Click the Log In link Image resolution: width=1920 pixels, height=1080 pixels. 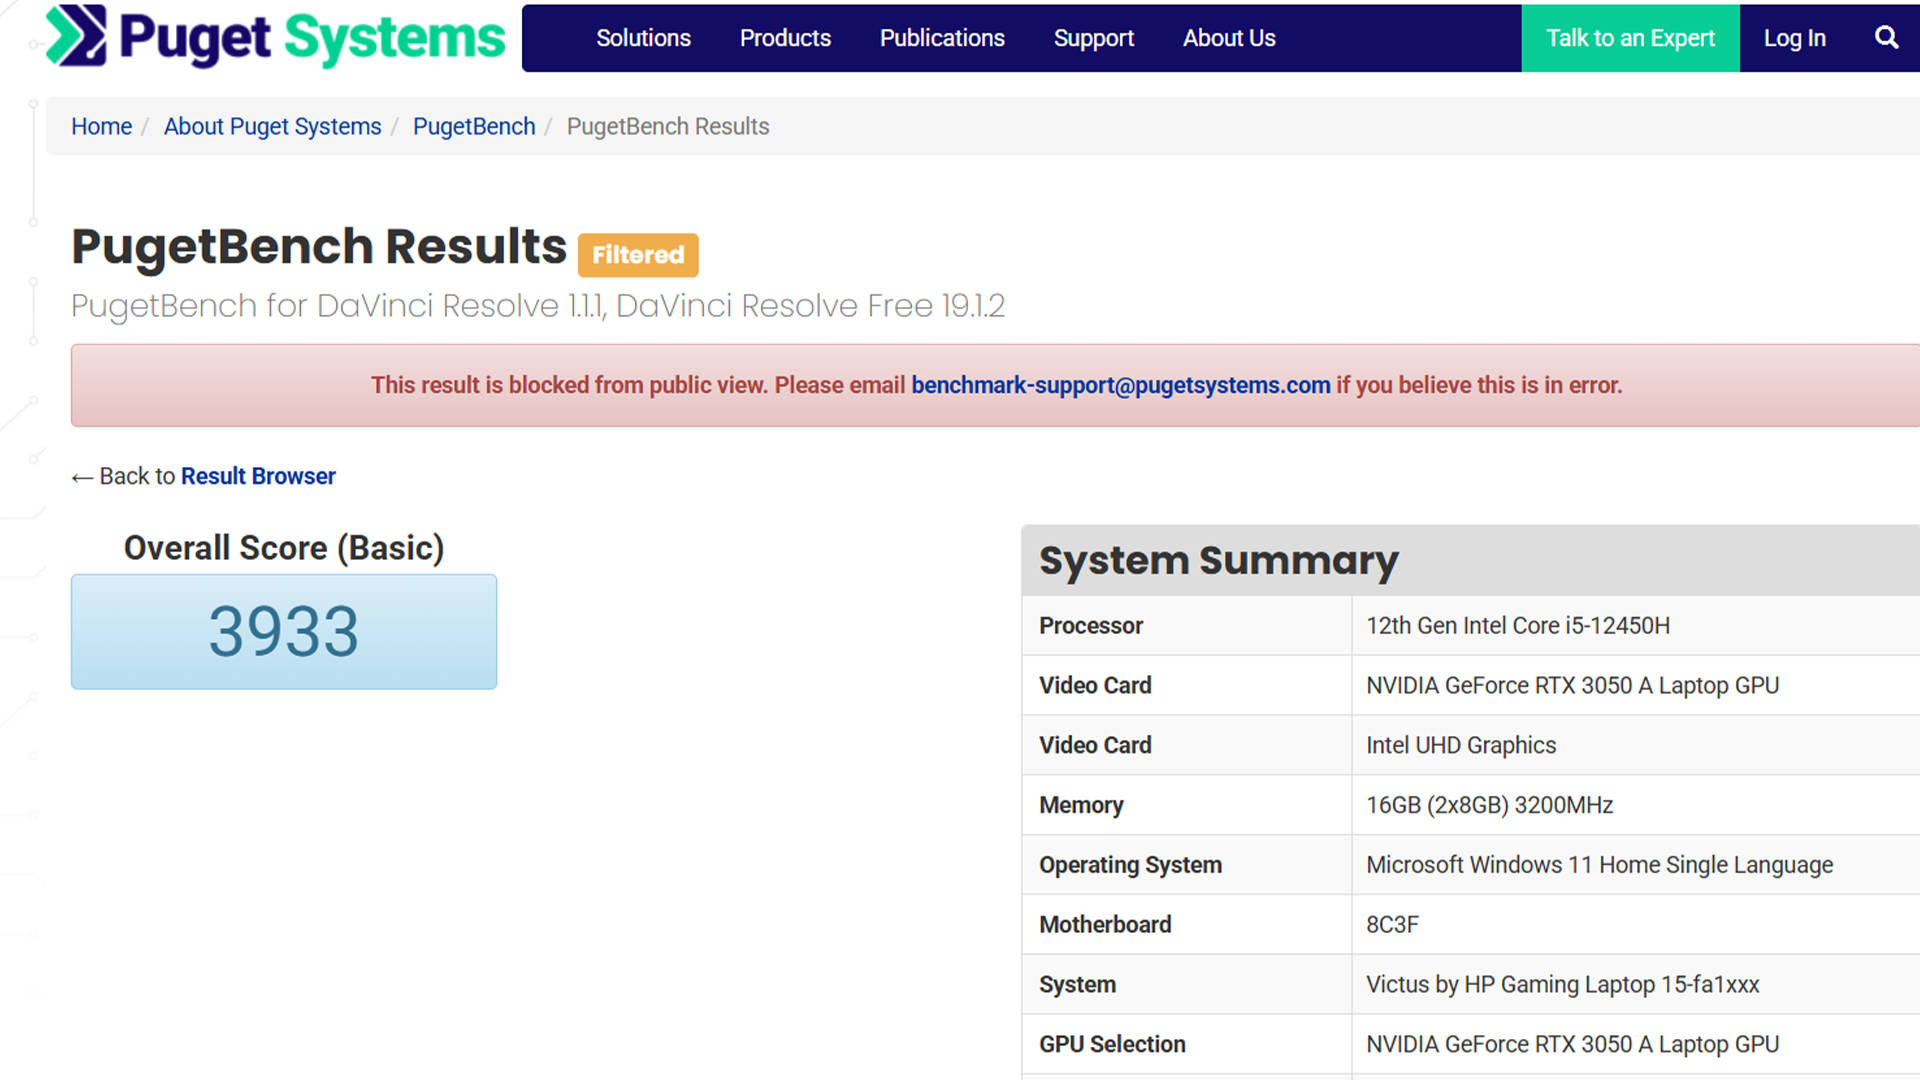pos(1794,38)
